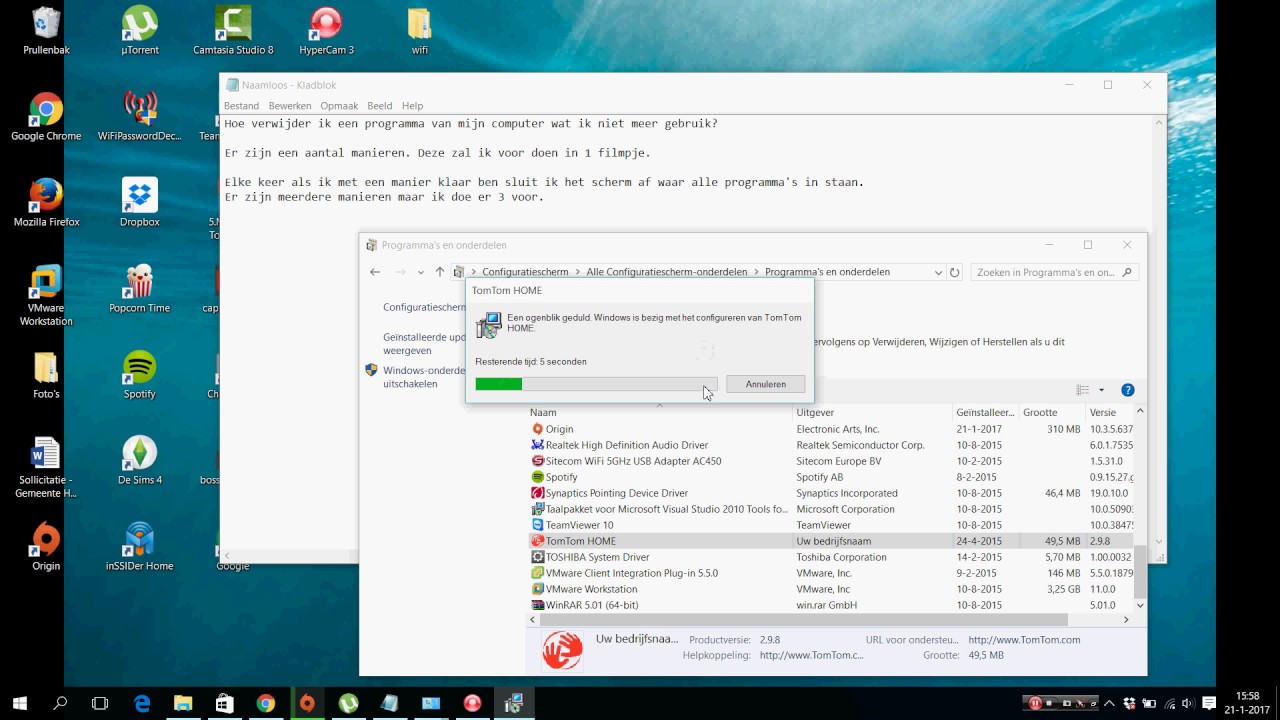Open Spotify desktop shortcut
The height and width of the screenshot is (720, 1280).
click(x=140, y=375)
